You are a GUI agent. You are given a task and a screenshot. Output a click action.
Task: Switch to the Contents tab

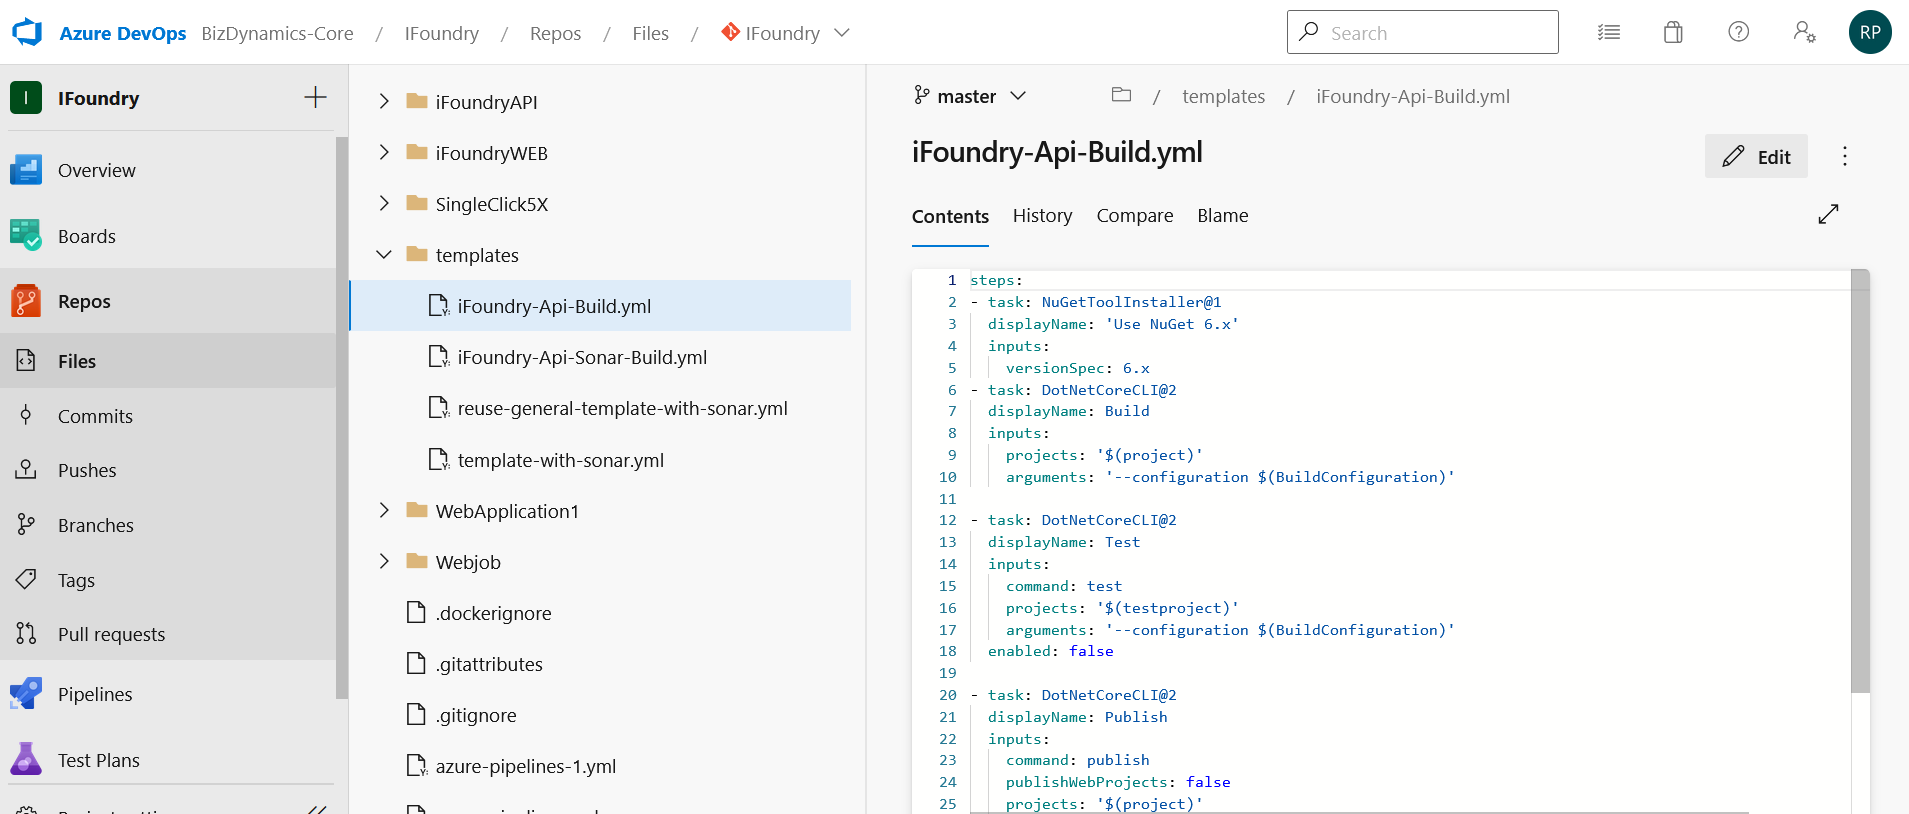[x=950, y=216]
